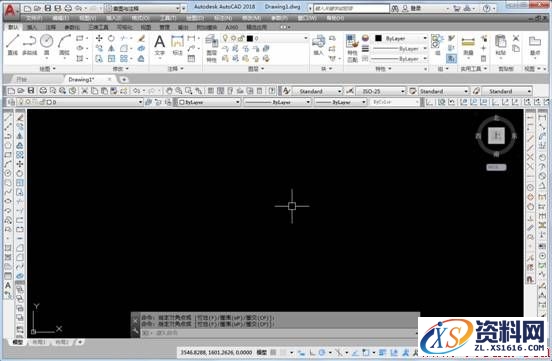
Task: Click the black layer color swatch in Layers panel
Action: click(250, 38)
